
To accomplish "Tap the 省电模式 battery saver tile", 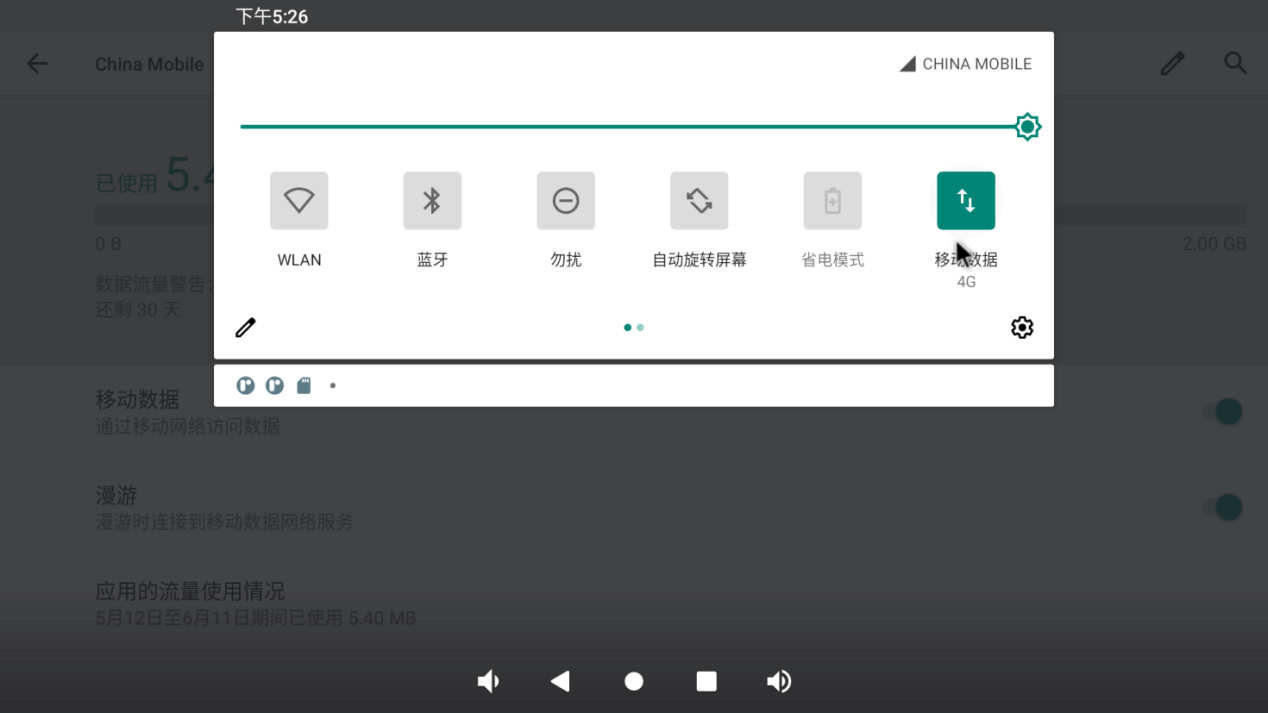I will [832, 201].
